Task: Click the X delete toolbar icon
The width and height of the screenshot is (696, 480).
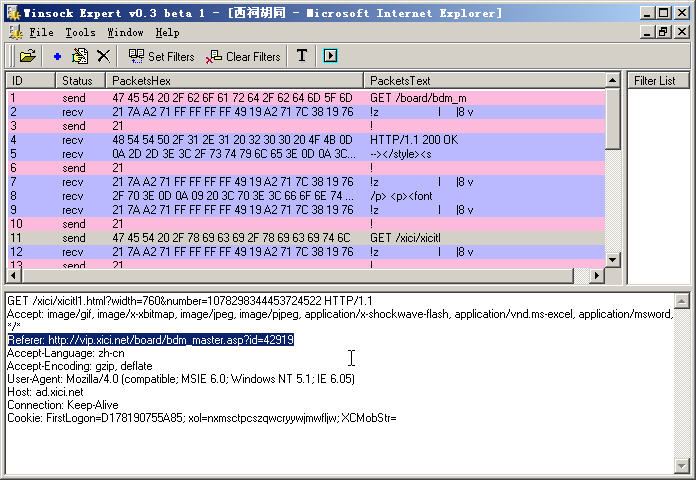Action: (103, 56)
